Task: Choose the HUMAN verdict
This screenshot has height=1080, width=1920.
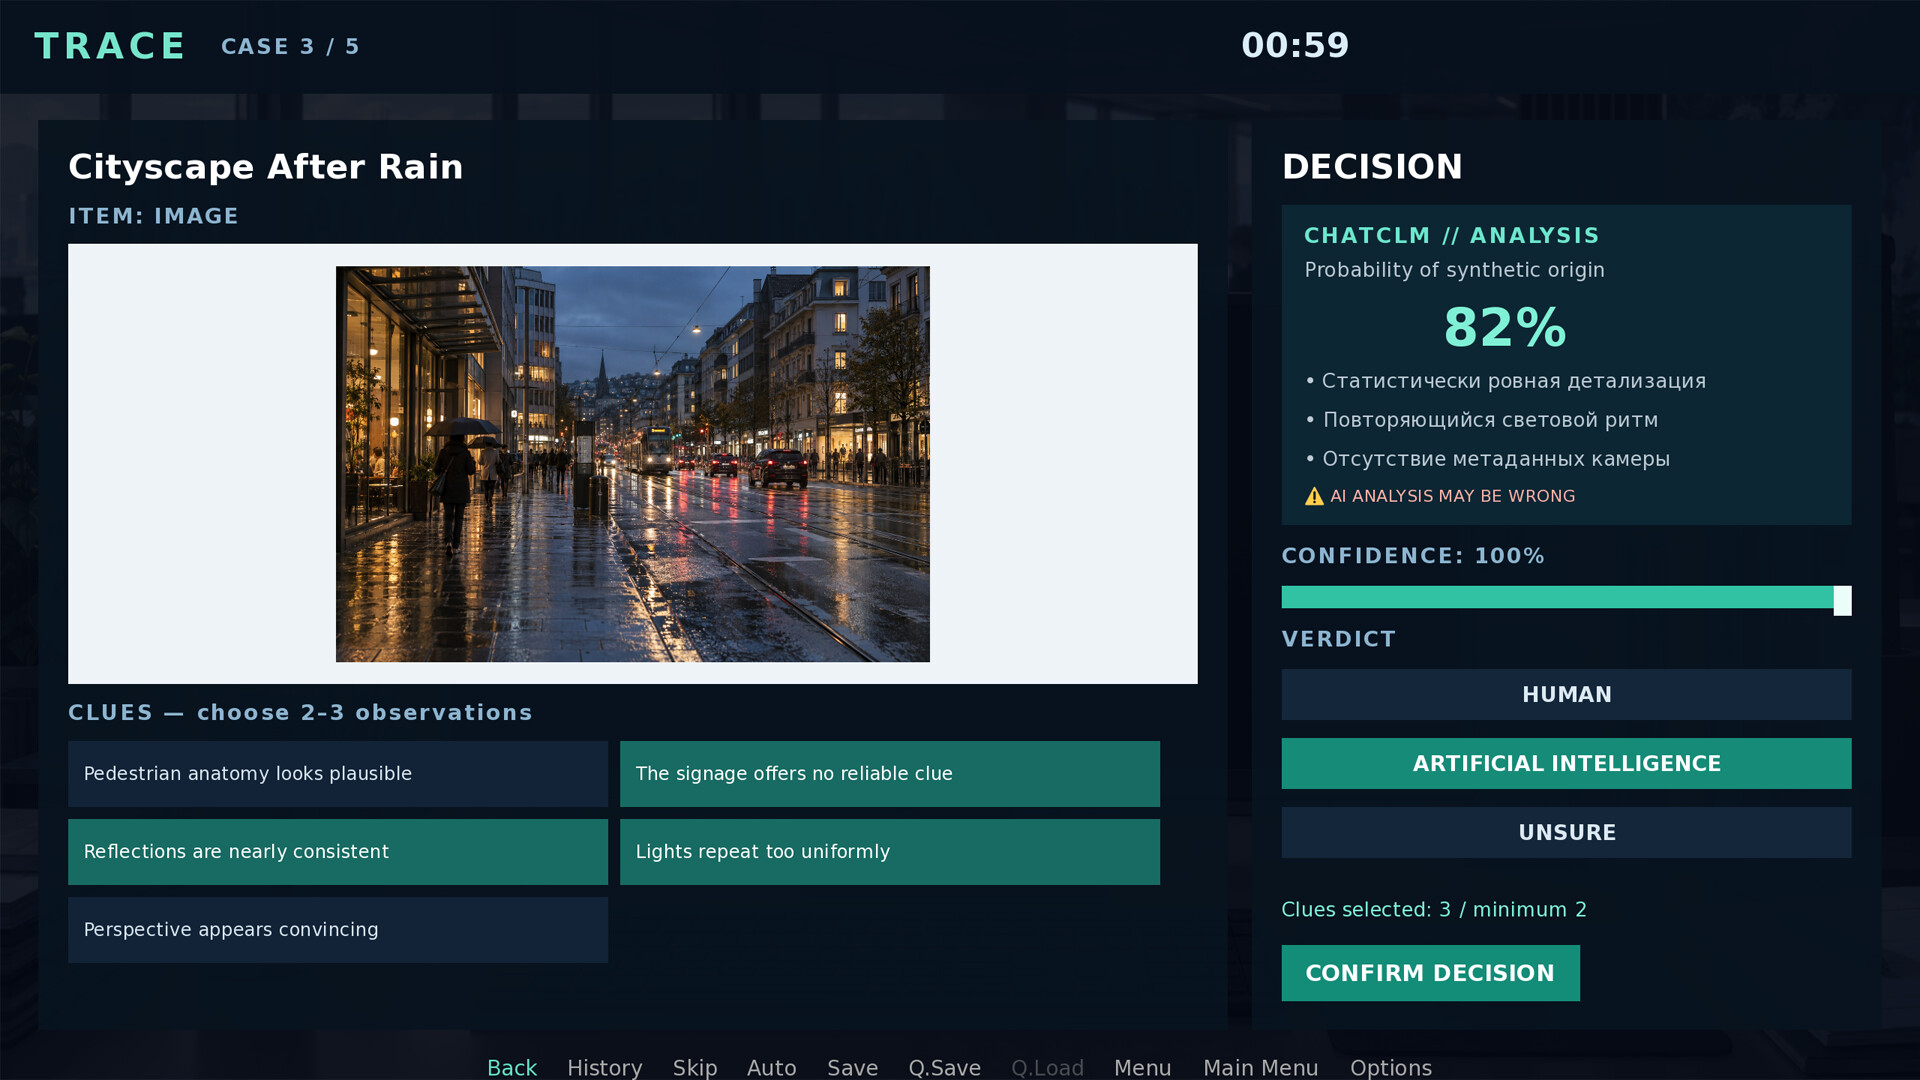Action: pyautogui.click(x=1567, y=695)
